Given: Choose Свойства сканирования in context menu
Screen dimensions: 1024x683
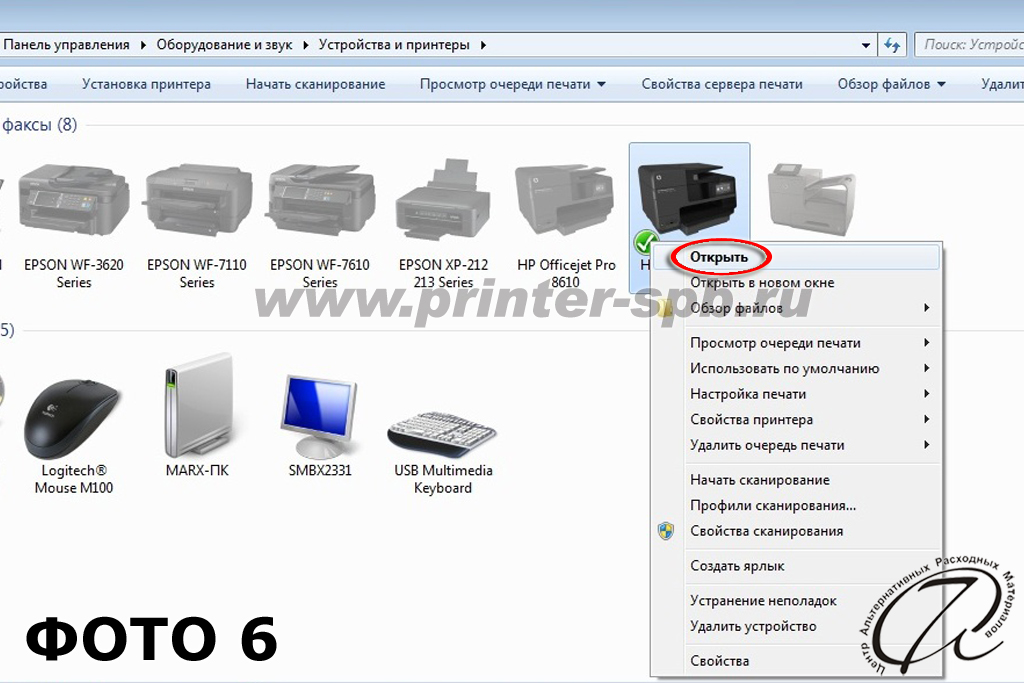Looking at the screenshot, I should point(795,531).
